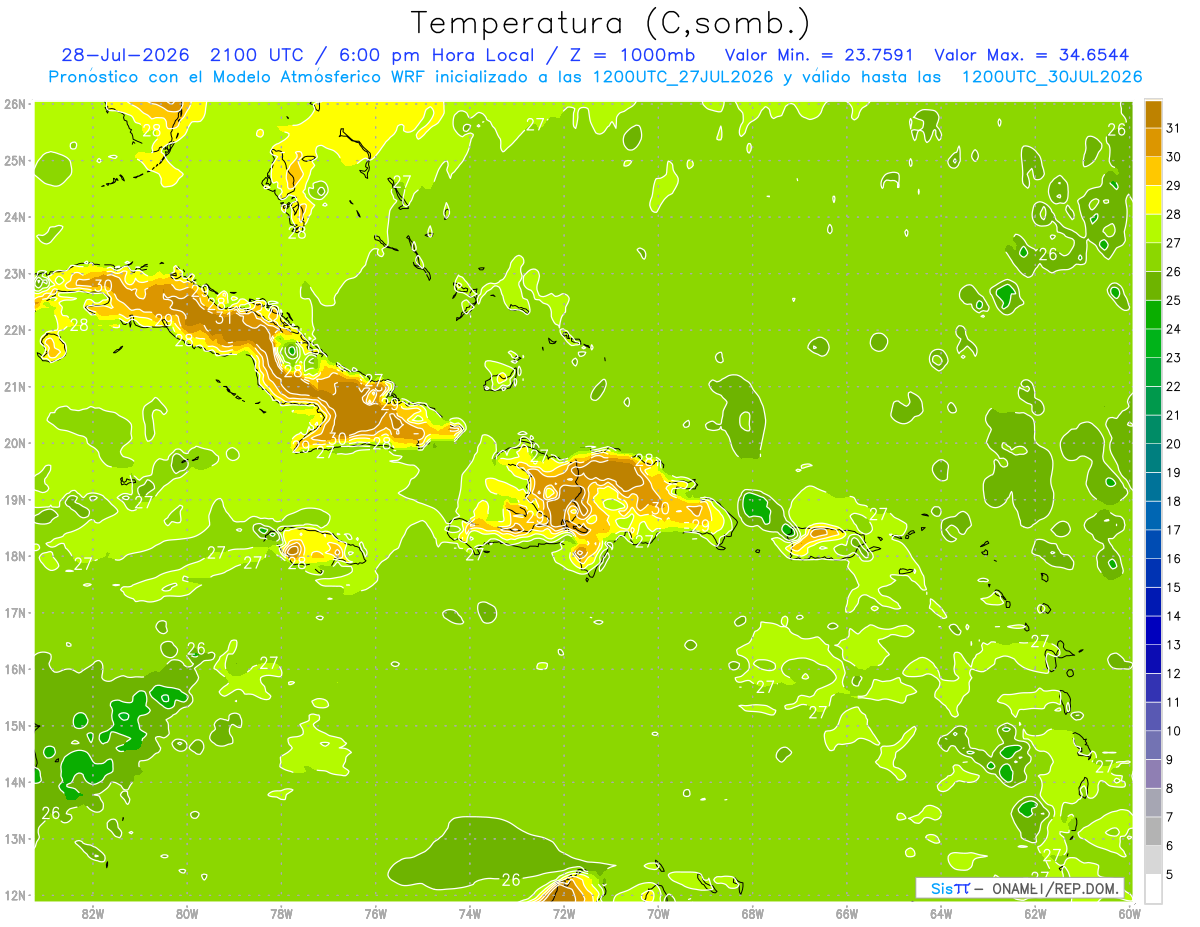Click the 60W longitude axis label
Viewport: 1200px width, 927px height.
tap(1129, 912)
